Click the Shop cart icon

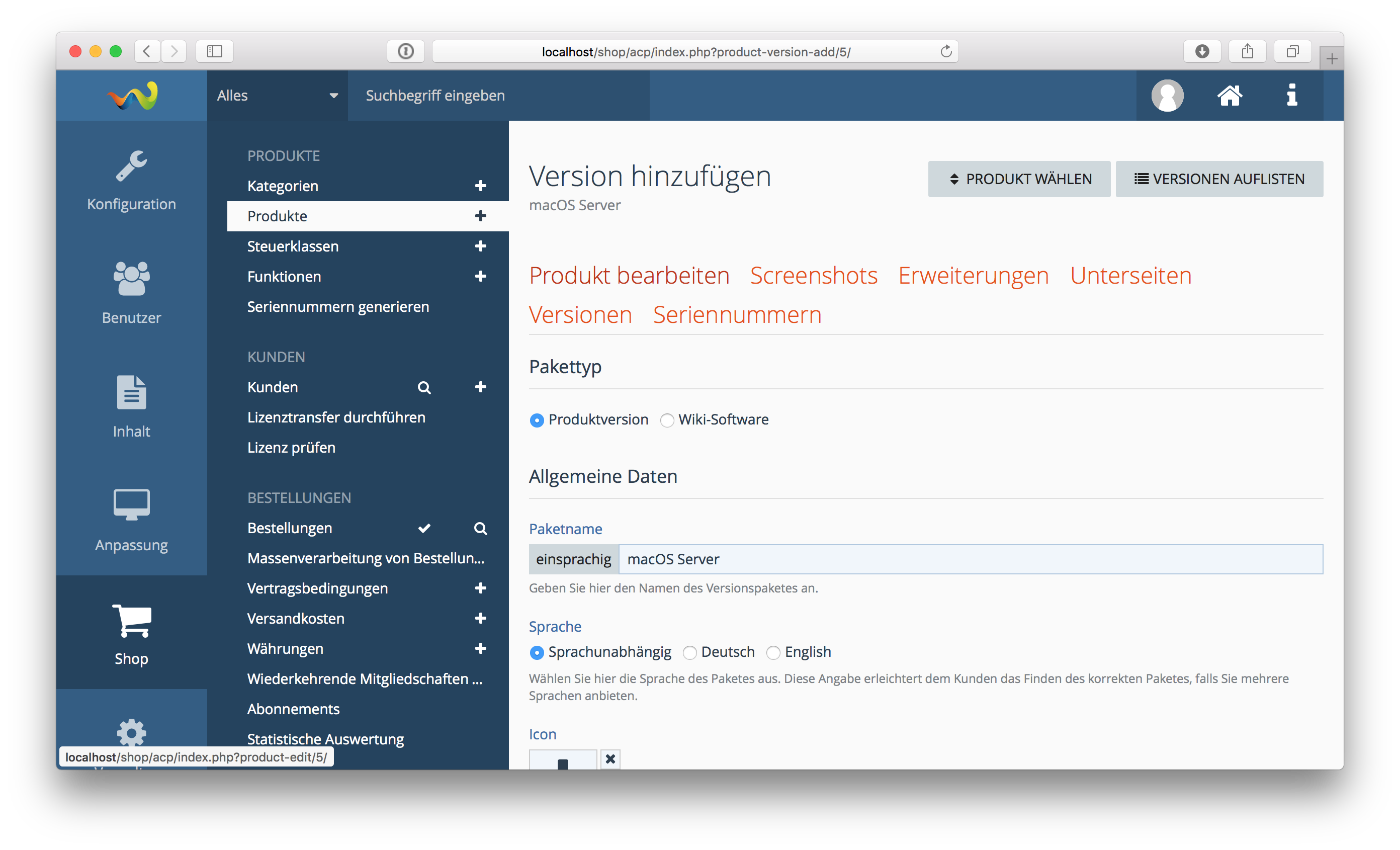tap(131, 622)
